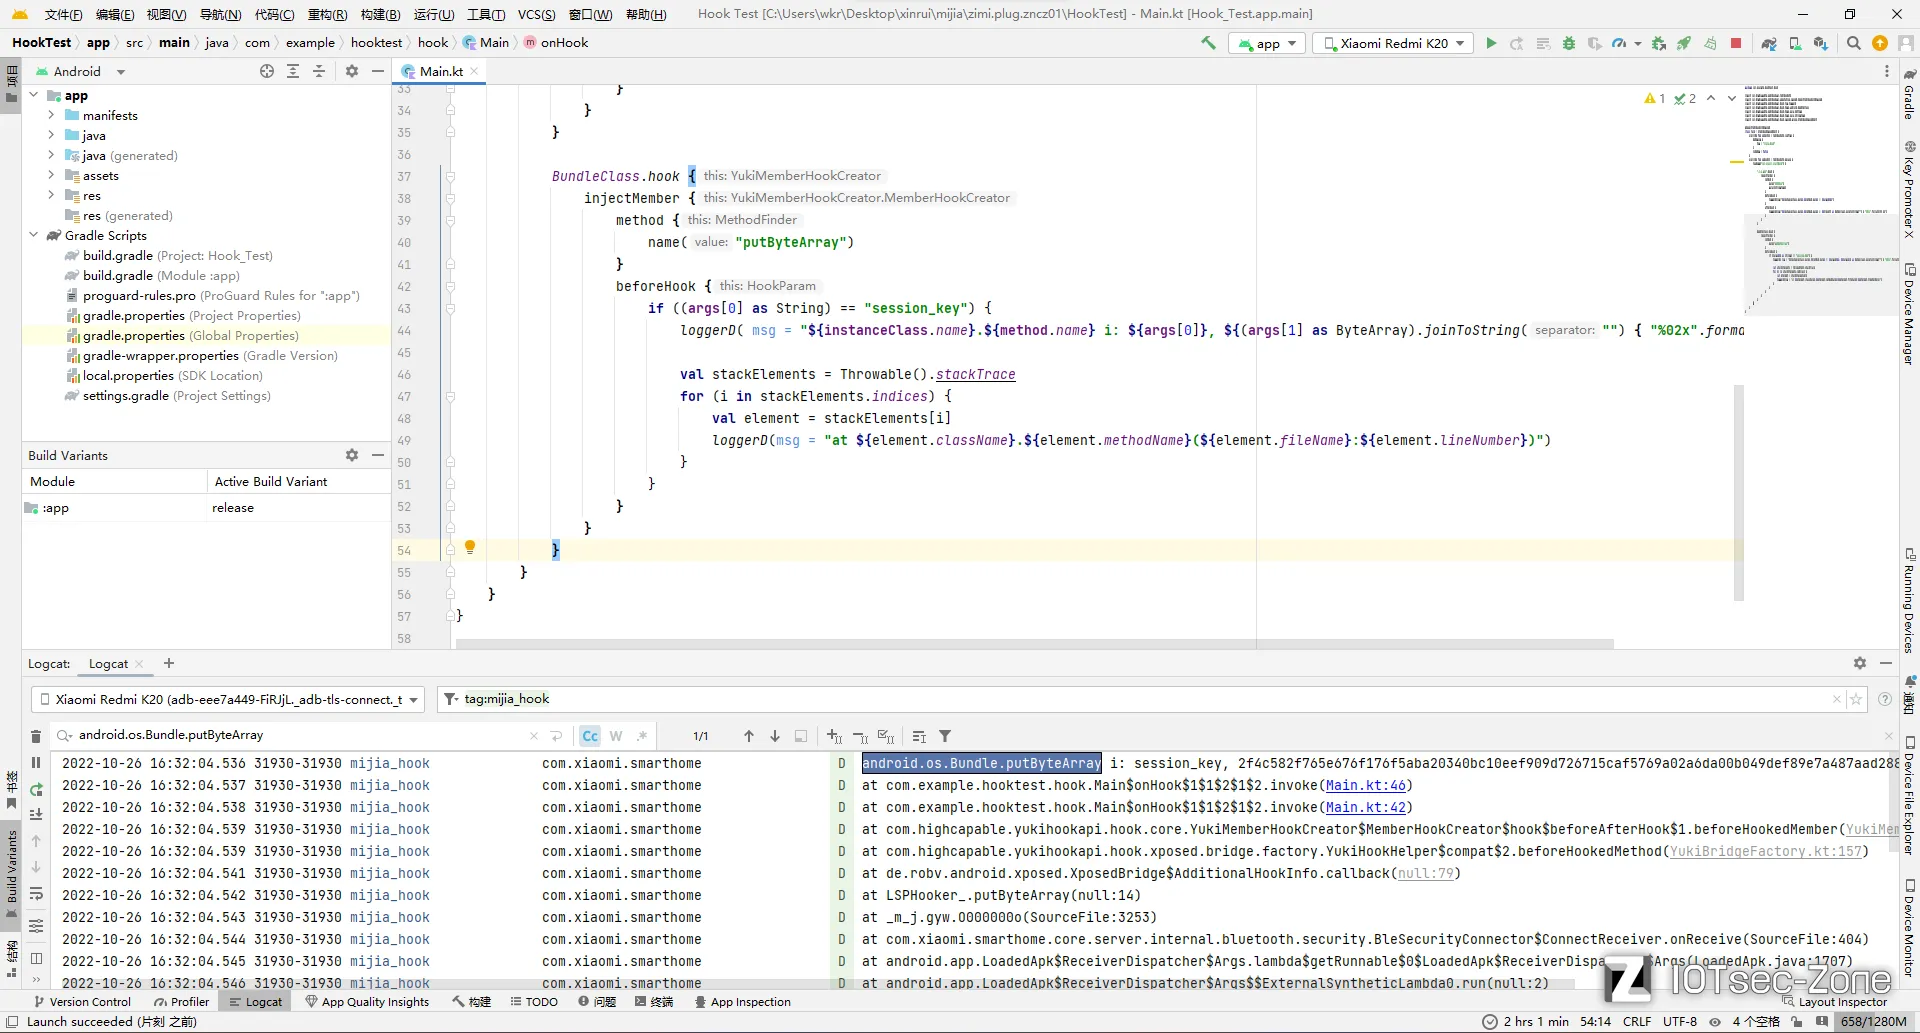This screenshot has width=1920, height=1033.
Task: Click the logcat search text field
Action: tap(300, 735)
